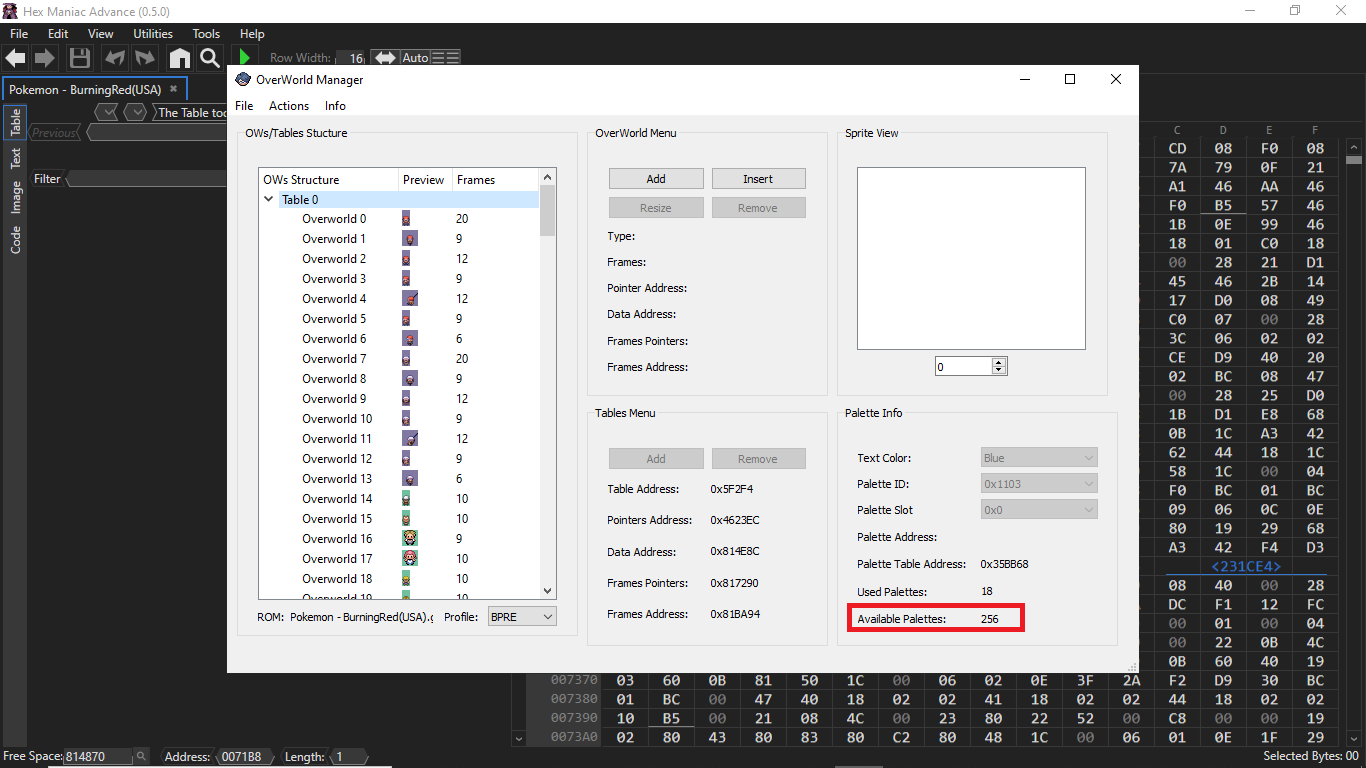
Task: Open the Actions menu in OverWorld Manager
Action: [289, 106]
